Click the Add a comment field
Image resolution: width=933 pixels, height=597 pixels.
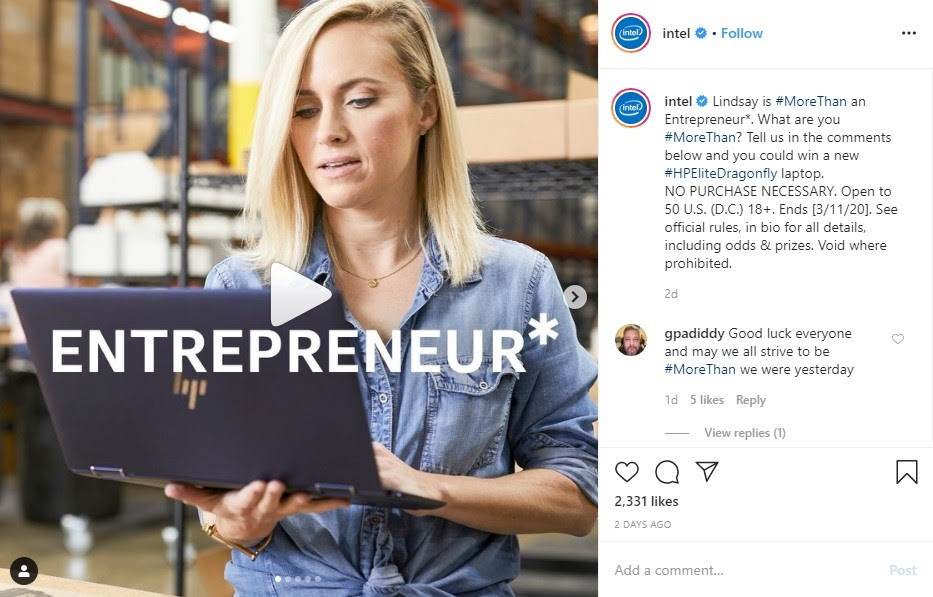pos(746,570)
